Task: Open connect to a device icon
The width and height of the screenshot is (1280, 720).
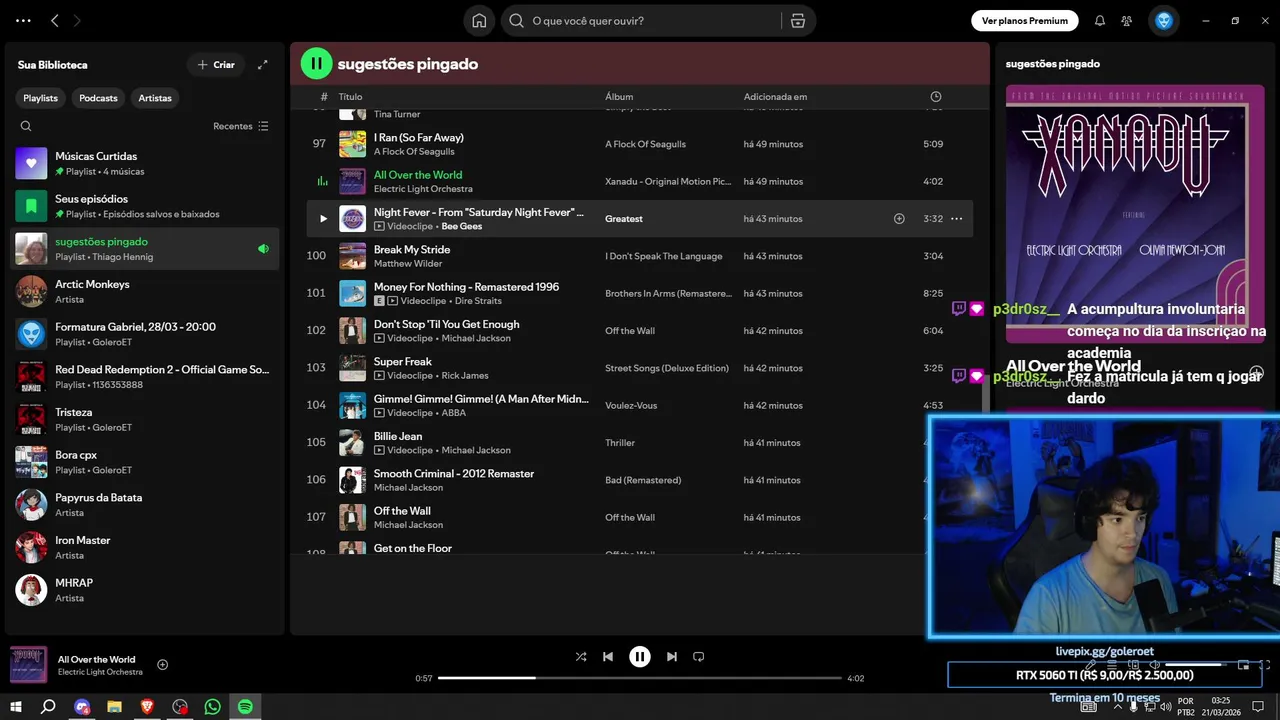Action: pyautogui.click(x=1134, y=665)
